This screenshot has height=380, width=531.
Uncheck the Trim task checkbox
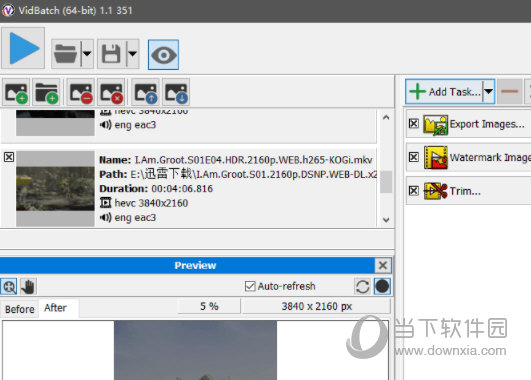414,191
